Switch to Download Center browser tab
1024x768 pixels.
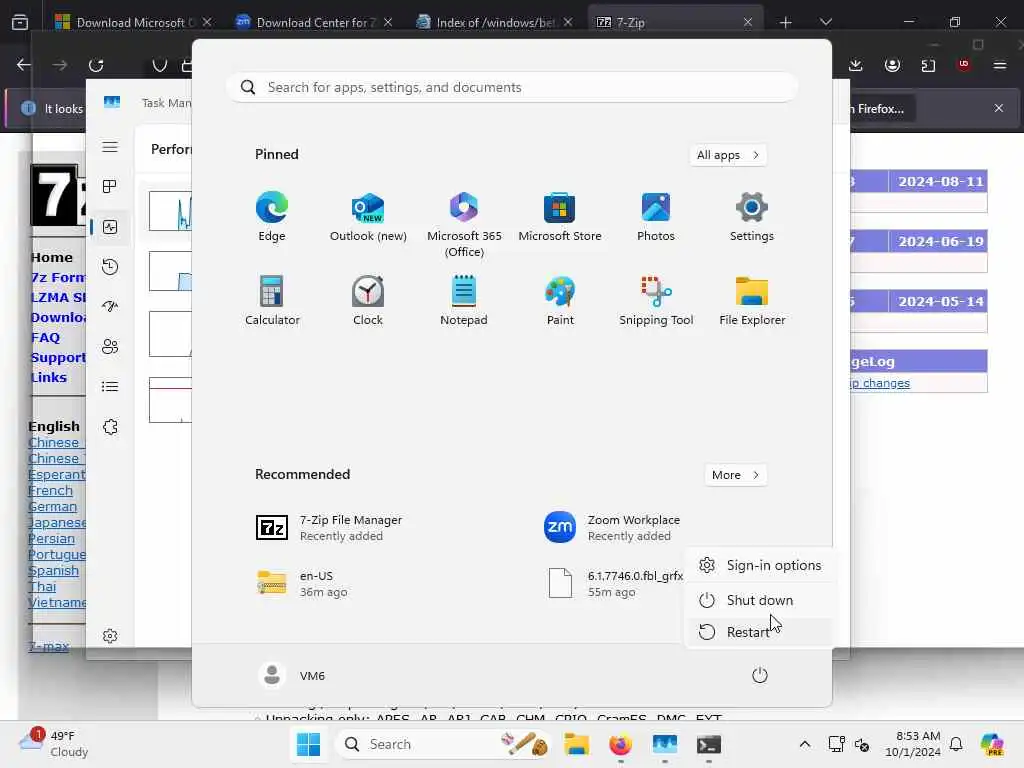pyautogui.click(x=311, y=22)
